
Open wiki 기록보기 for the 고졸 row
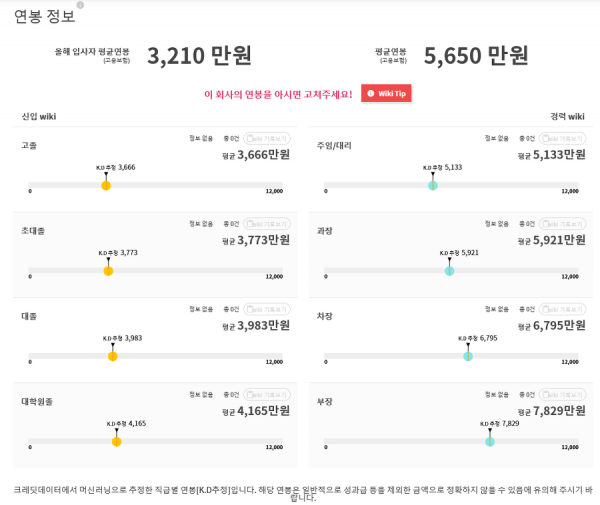pyautogui.click(x=267, y=138)
